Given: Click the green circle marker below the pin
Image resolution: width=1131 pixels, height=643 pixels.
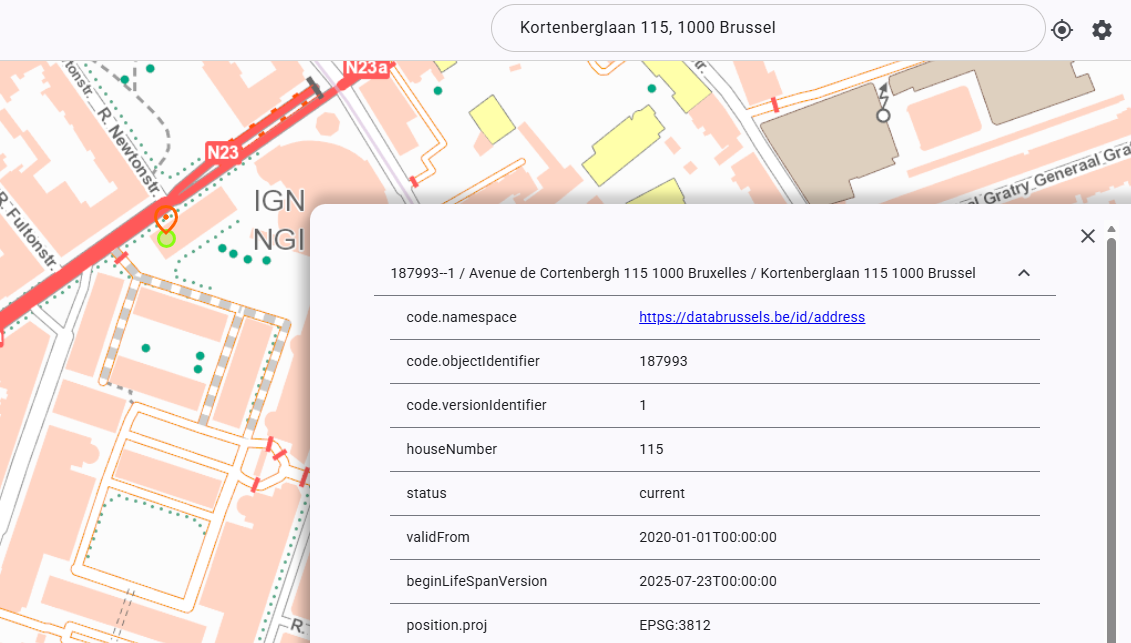Looking at the screenshot, I should pyautogui.click(x=167, y=238).
